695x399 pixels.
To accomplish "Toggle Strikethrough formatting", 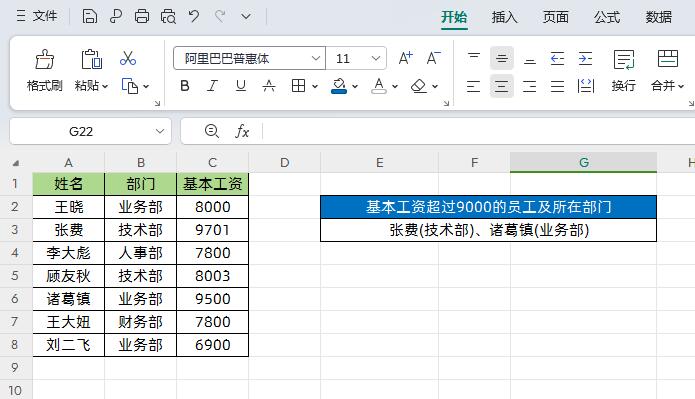I will (269, 86).
